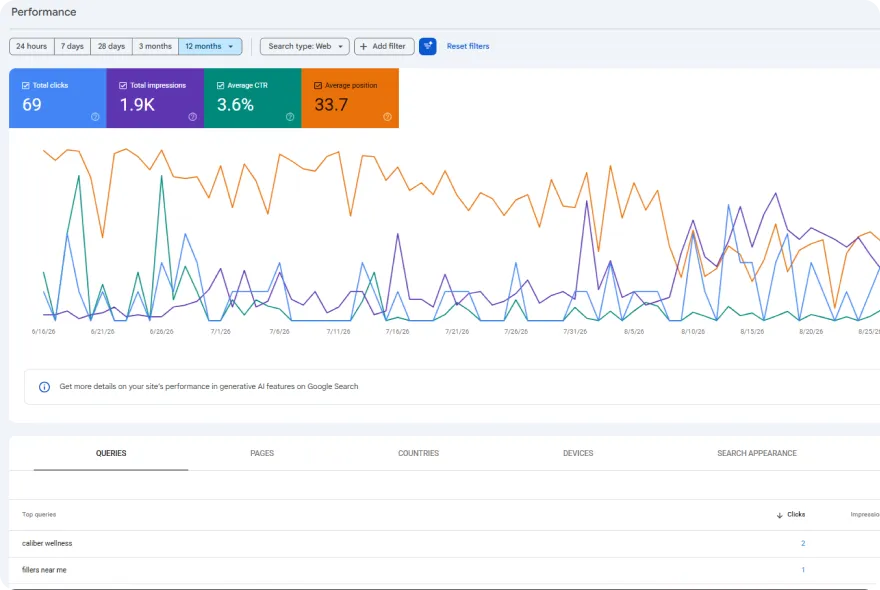Click the 1.9K impressions value
The image size is (880, 590).
pyautogui.click(x=138, y=105)
